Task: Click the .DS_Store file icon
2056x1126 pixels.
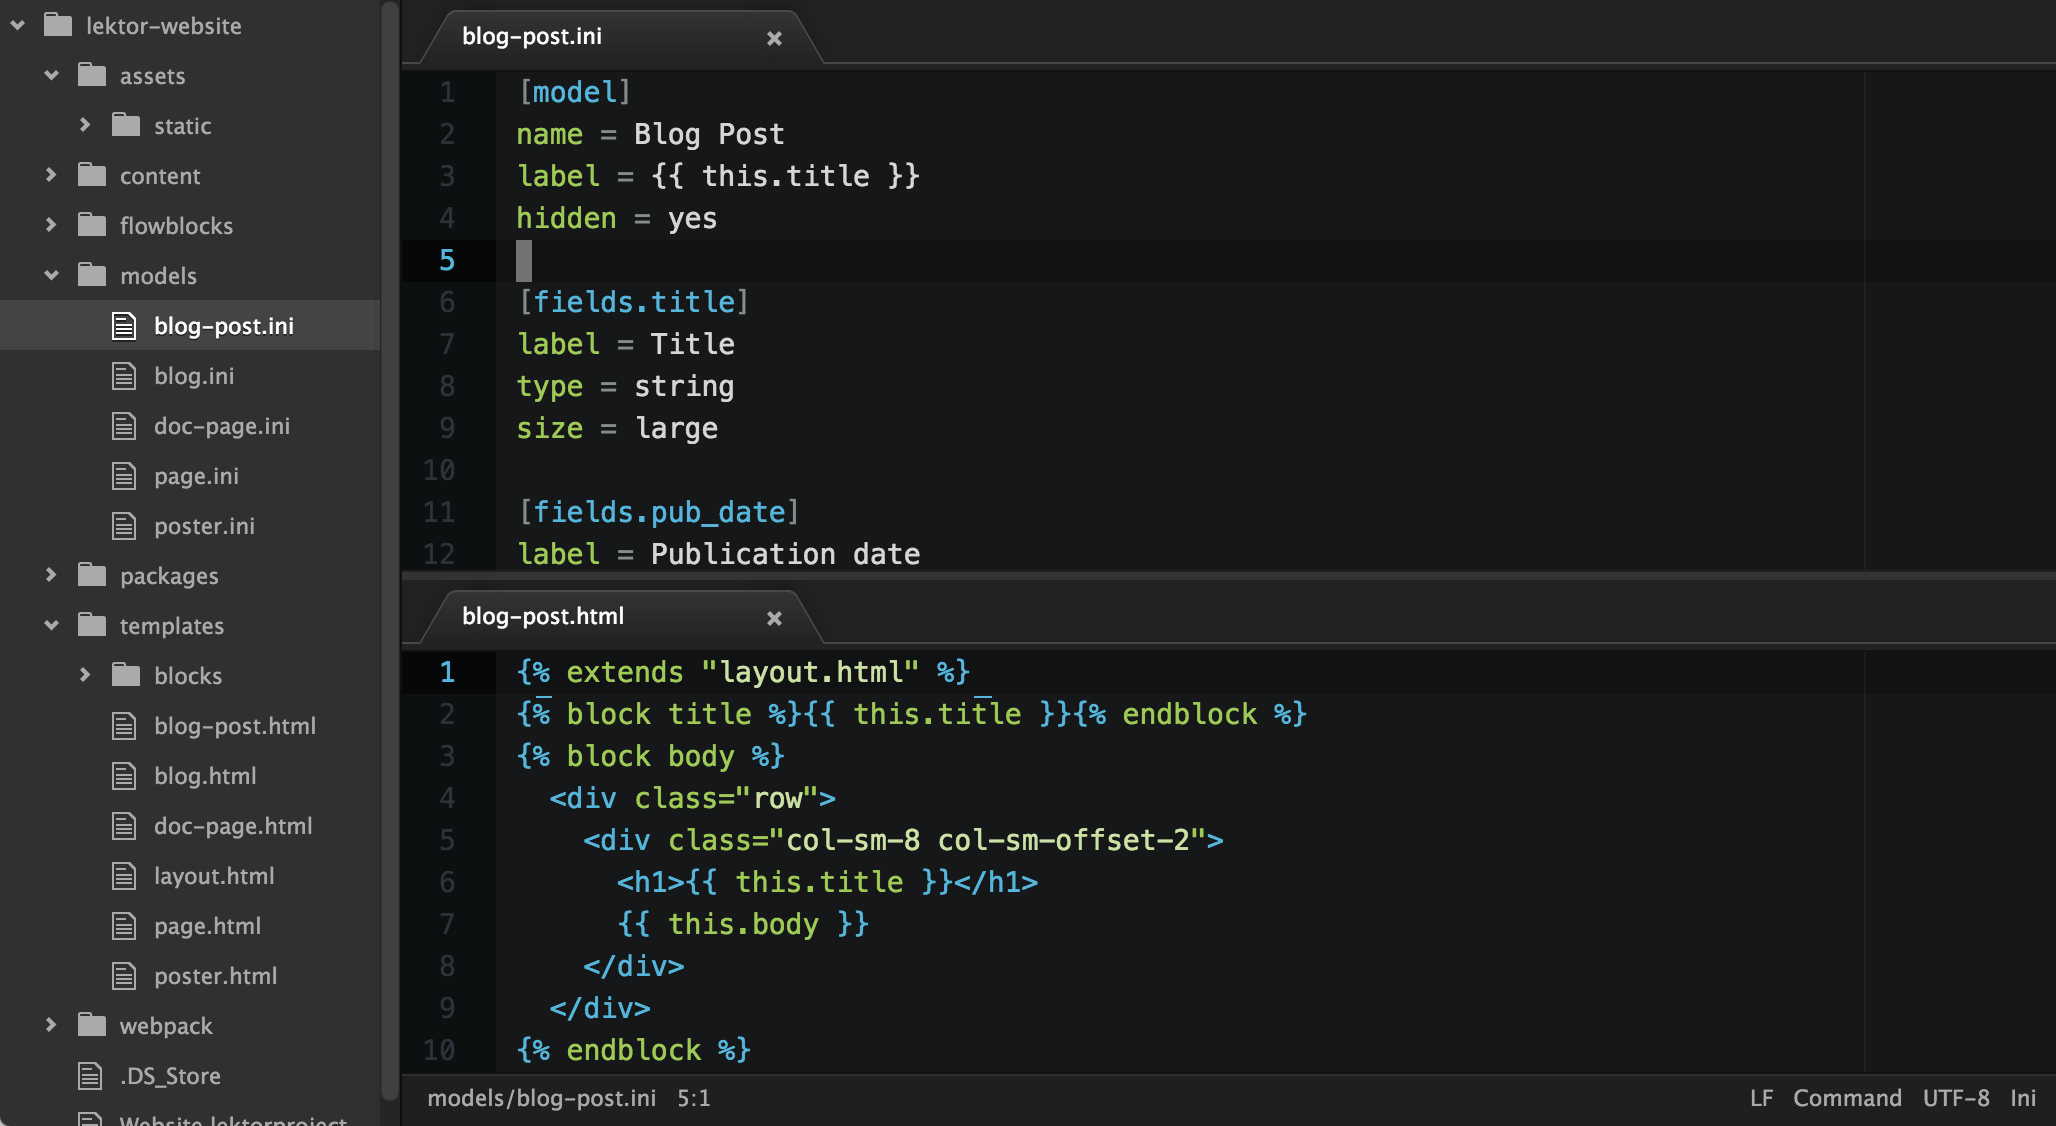Action: click(90, 1076)
